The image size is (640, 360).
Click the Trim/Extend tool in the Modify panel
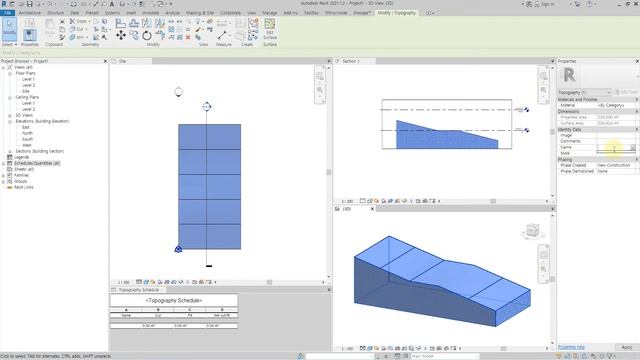(x=160, y=36)
